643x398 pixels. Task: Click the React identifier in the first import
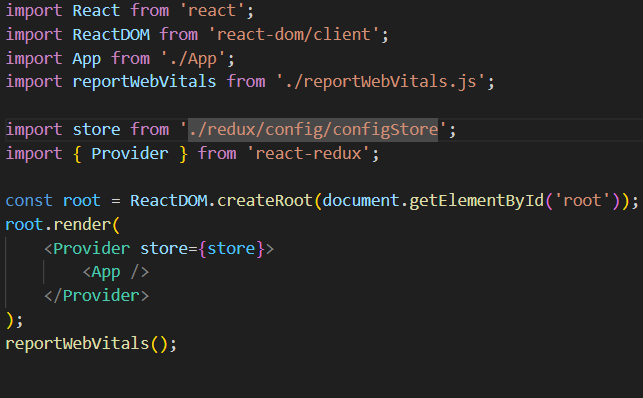click(96, 11)
